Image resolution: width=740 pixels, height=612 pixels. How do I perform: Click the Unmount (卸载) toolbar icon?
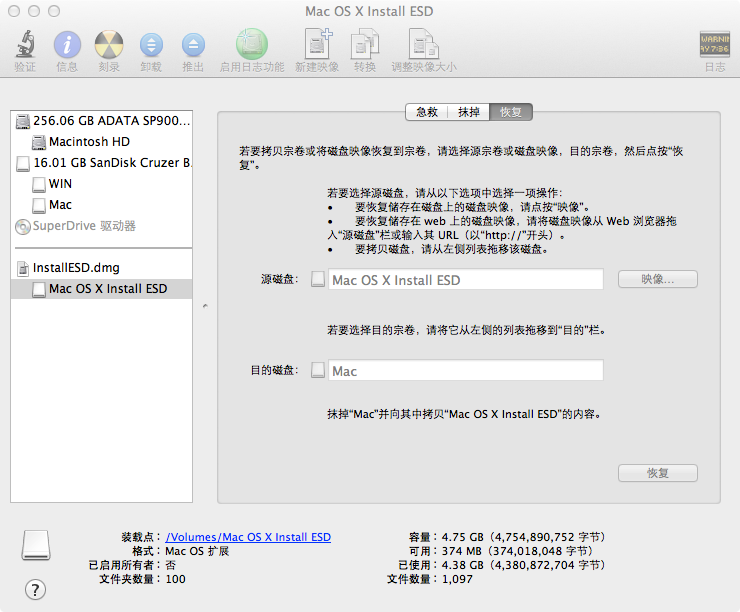(151, 45)
